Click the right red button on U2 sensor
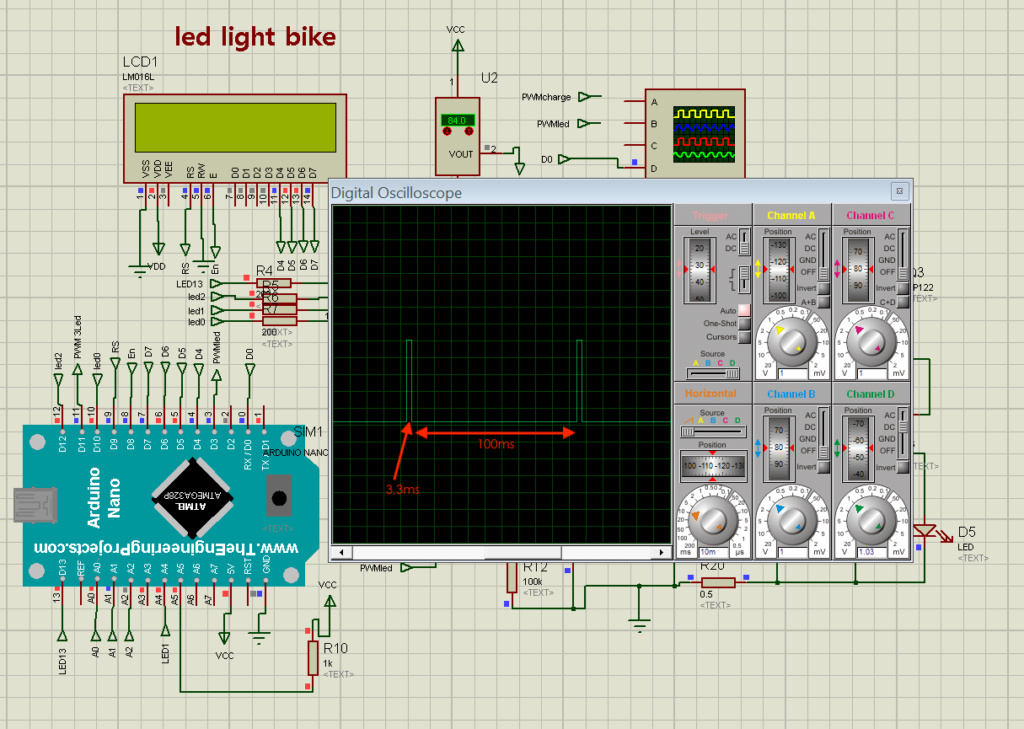The width and height of the screenshot is (1024, 729). click(469, 131)
